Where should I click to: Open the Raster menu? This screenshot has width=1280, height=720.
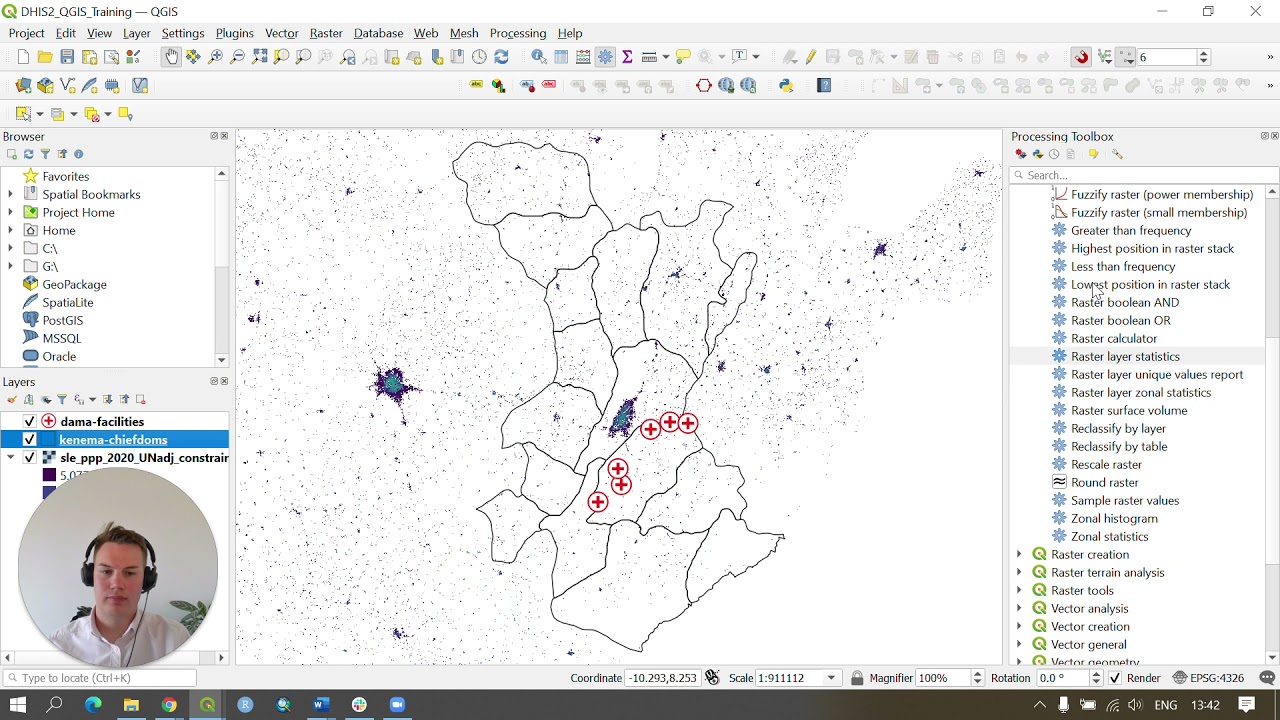click(x=326, y=33)
